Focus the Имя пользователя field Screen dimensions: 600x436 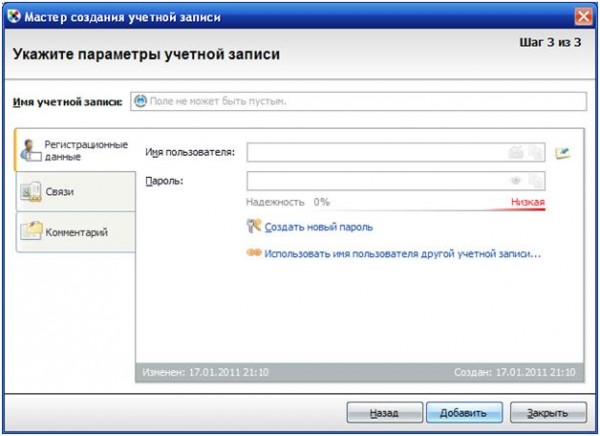[396, 152]
